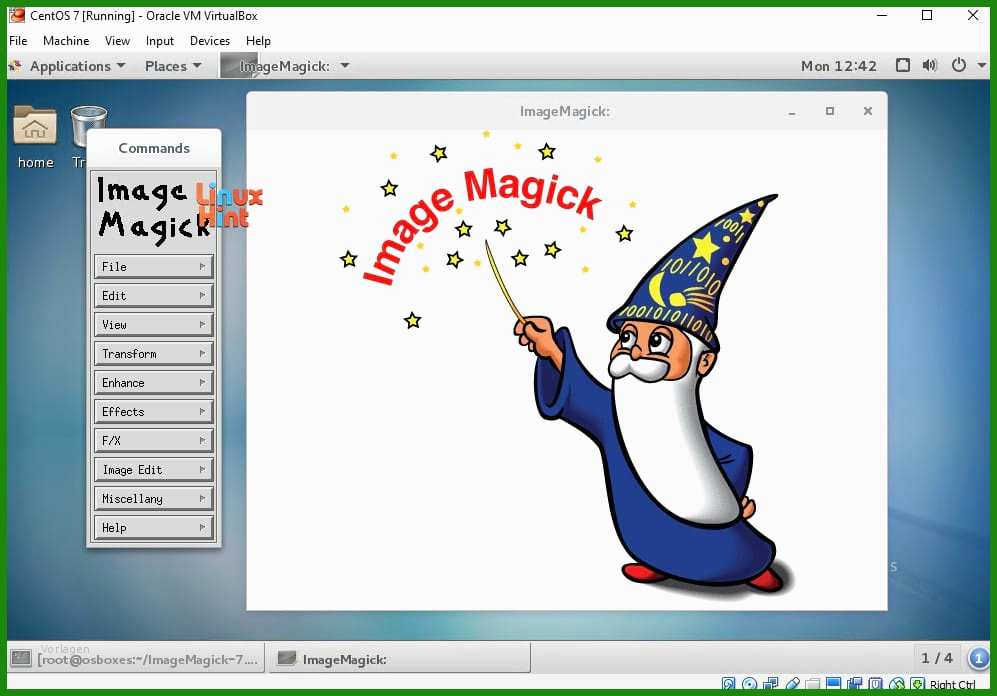Viewport: 997px width, 696px height.
Task: Click the accessibility square icon beside the clock
Action: [x=902, y=66]
